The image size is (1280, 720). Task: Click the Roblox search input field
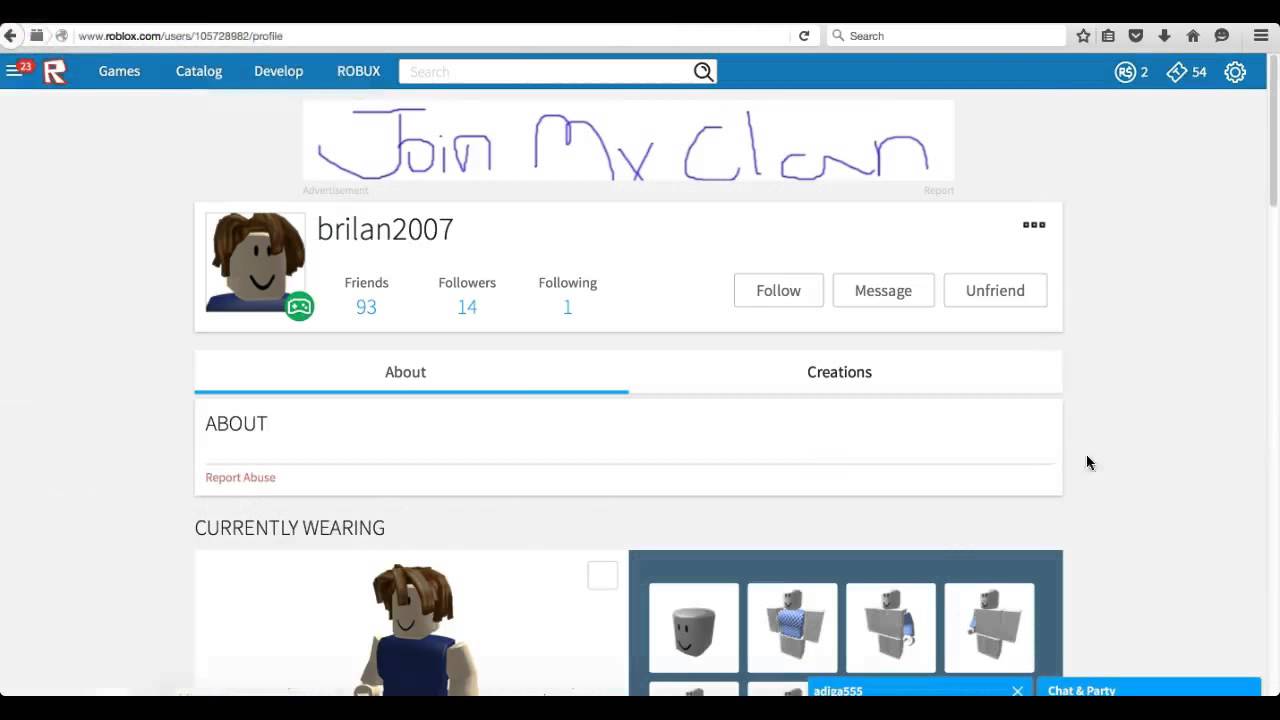pyautogui.click(x=546, y=72)
